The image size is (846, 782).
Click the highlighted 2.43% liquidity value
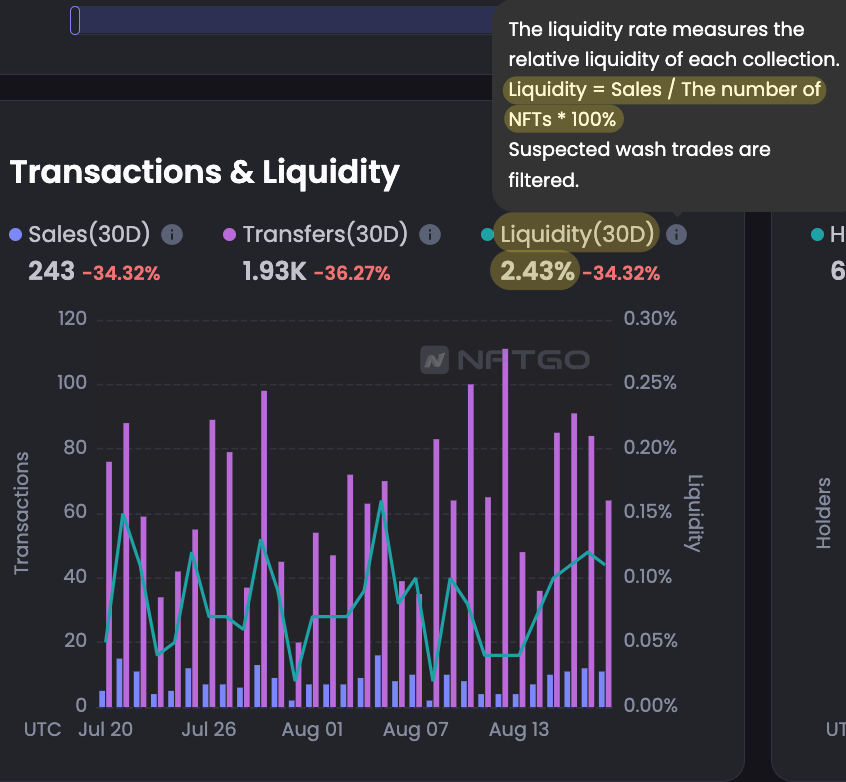tap(538, 271)
